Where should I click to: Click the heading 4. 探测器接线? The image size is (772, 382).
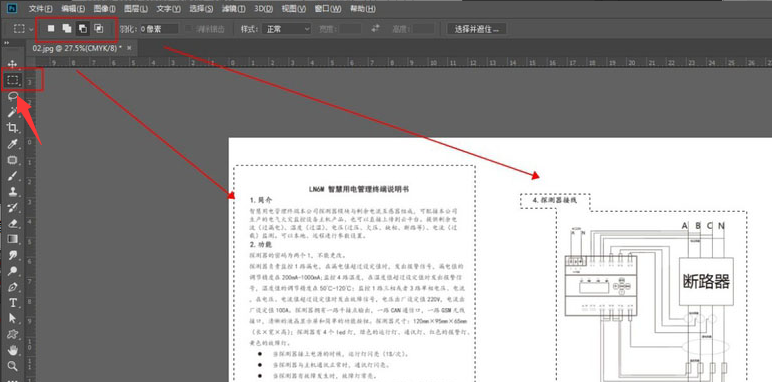tap(554, 201)
